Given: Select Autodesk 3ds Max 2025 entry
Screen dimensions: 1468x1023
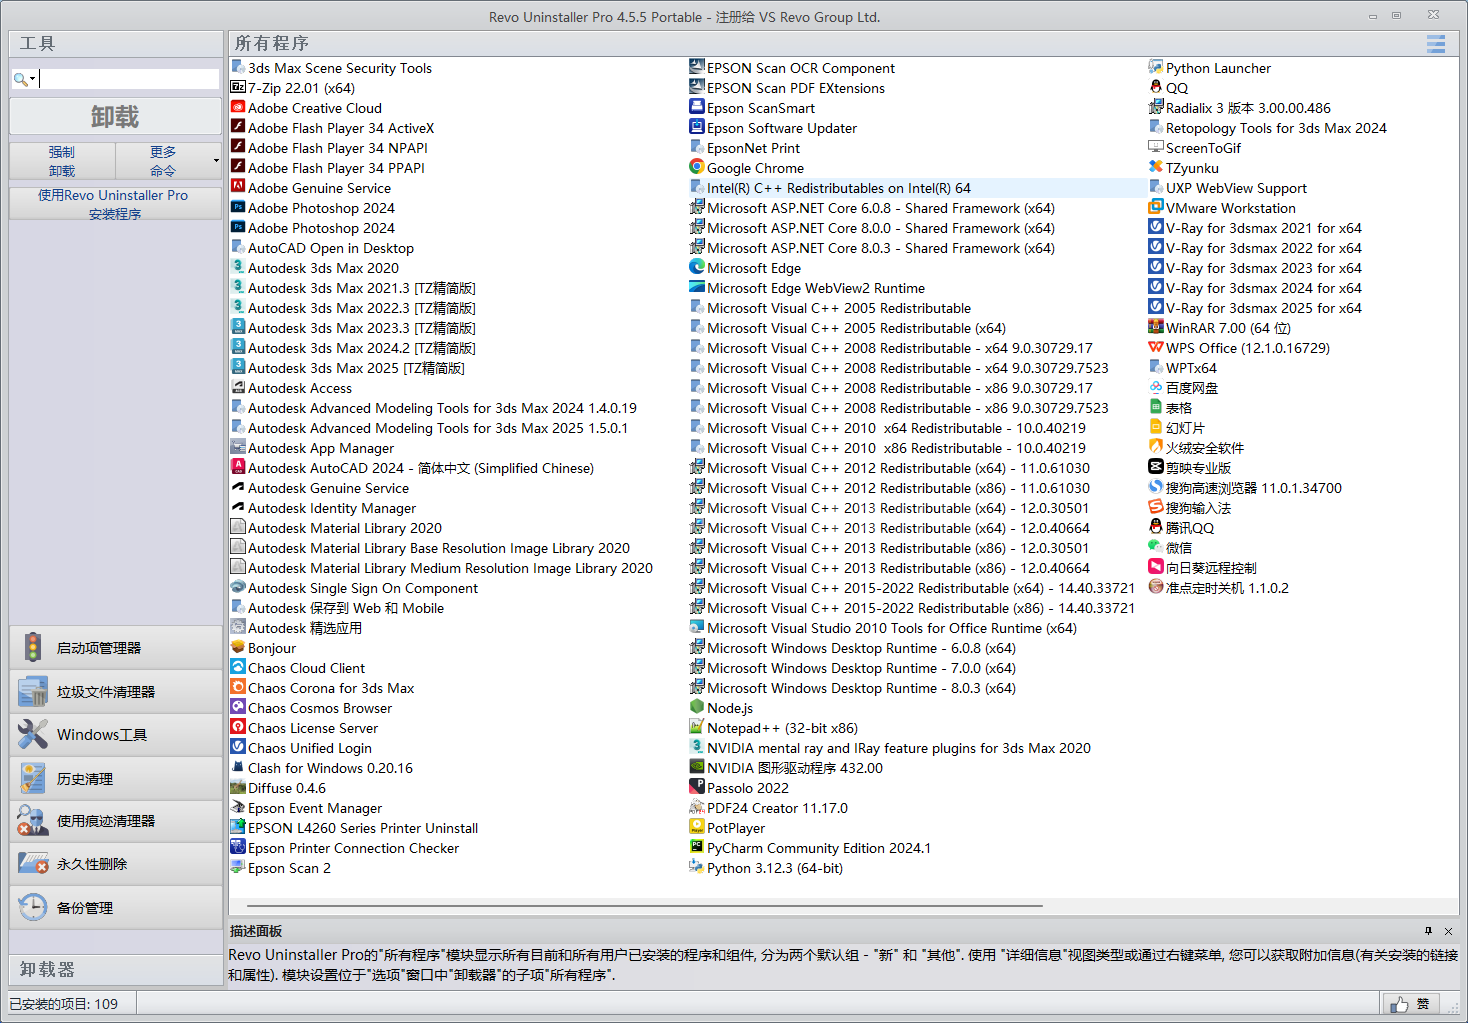Looking at the screenshot, I should point(348,368).
